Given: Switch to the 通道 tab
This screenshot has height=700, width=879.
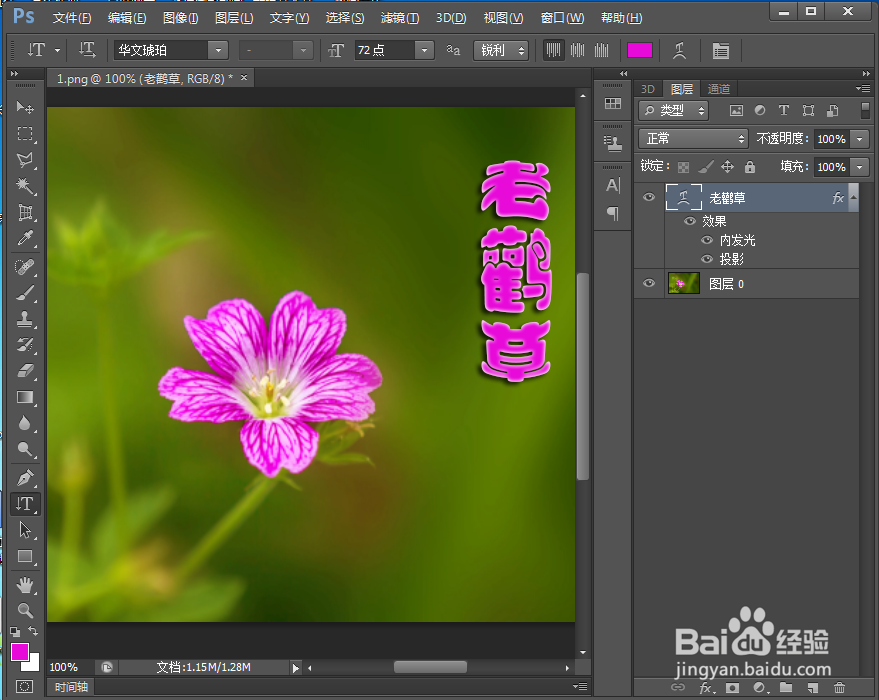Looking at the screenshot, I should pyautogui.click(x=718, y=88).
